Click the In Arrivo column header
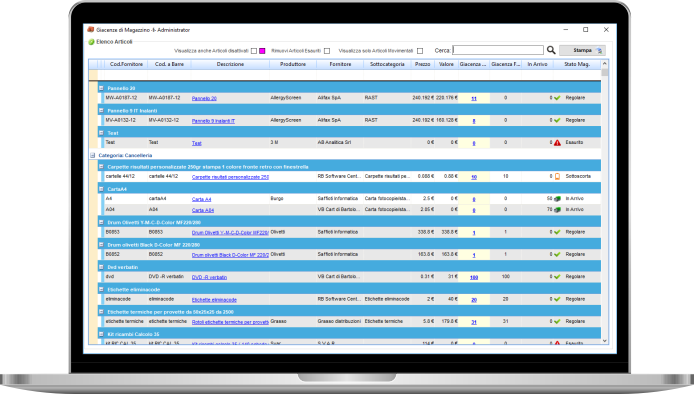 coord(537,64)
